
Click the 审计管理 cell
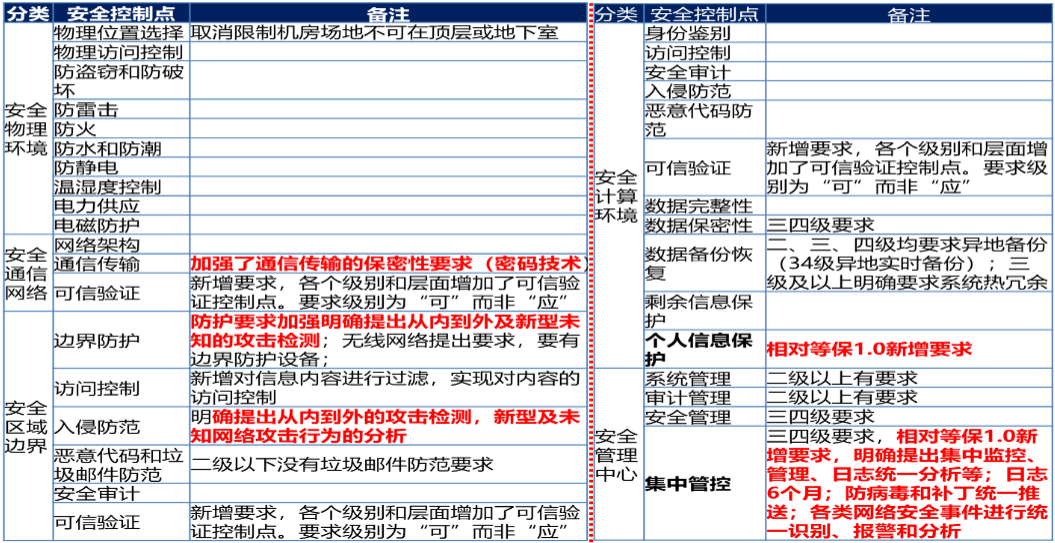coord(704,398)
